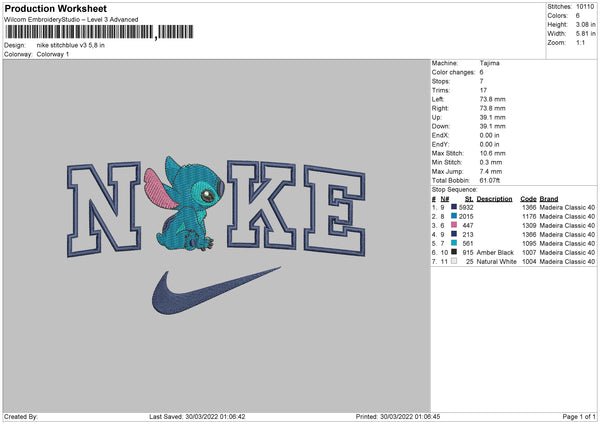Select the blue swatch for code 1176
The image size is (600, 424).
454,216
